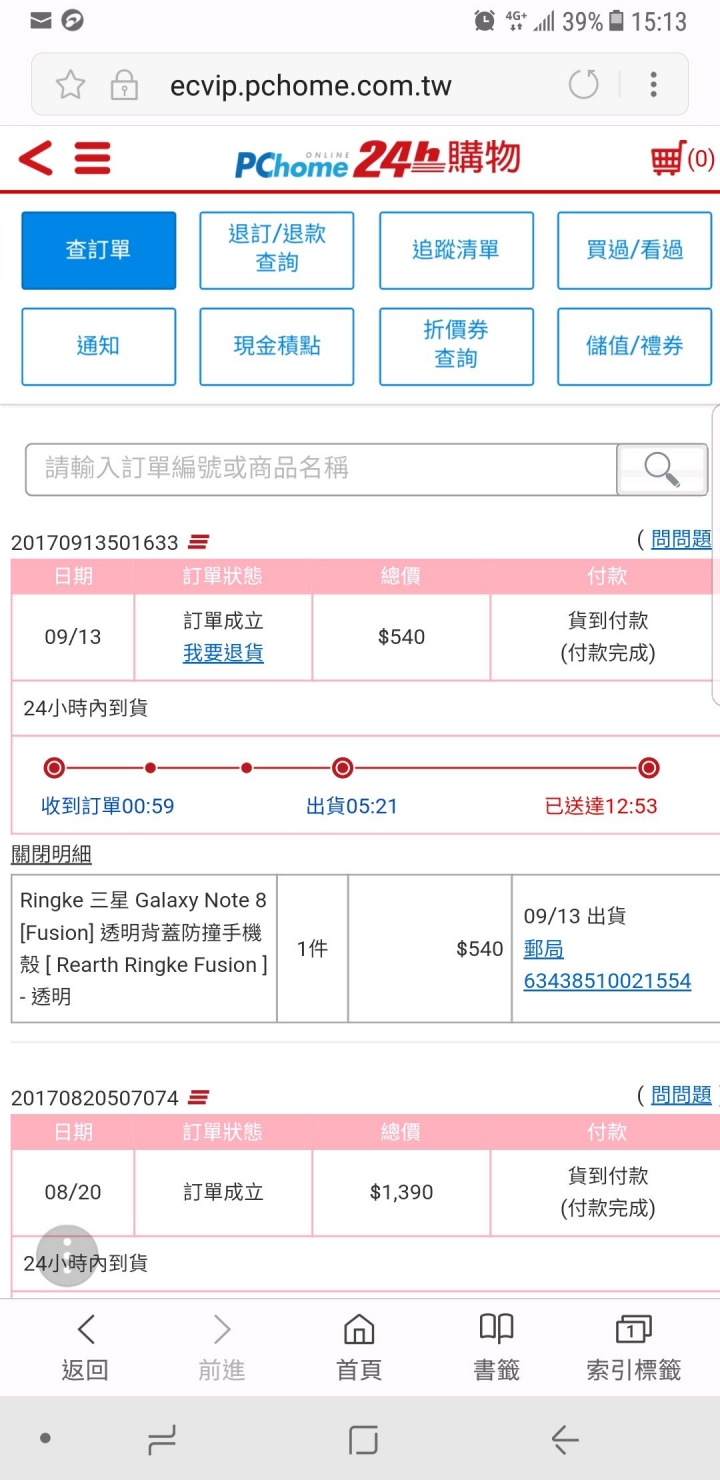Open the red hamburger menu
The width and height of the screenshot is (720, 1480).
(92, 158)
